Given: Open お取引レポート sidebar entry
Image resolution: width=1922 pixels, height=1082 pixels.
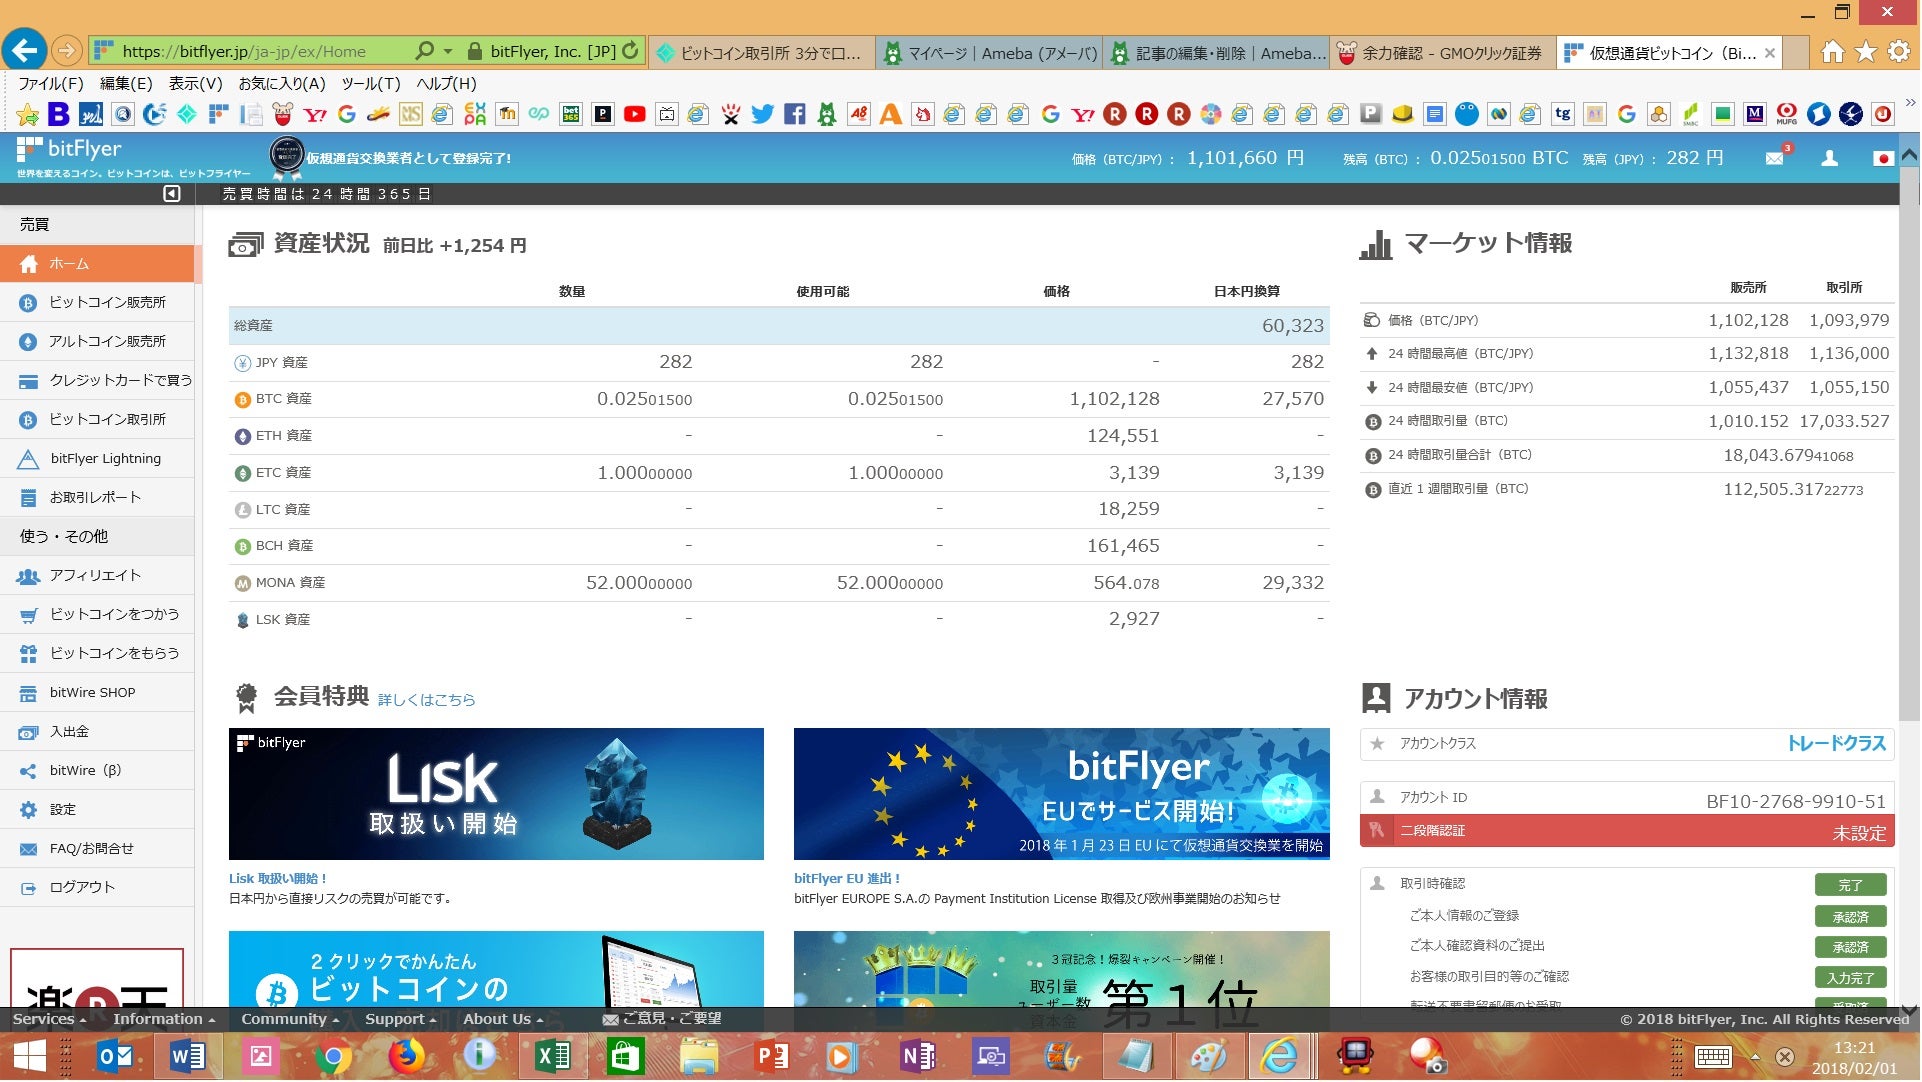Looking at the screenshot, I should point(97,498).
